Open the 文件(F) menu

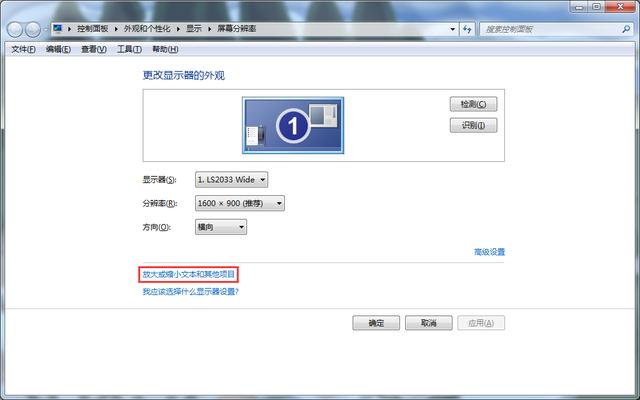tap(23, 49)
